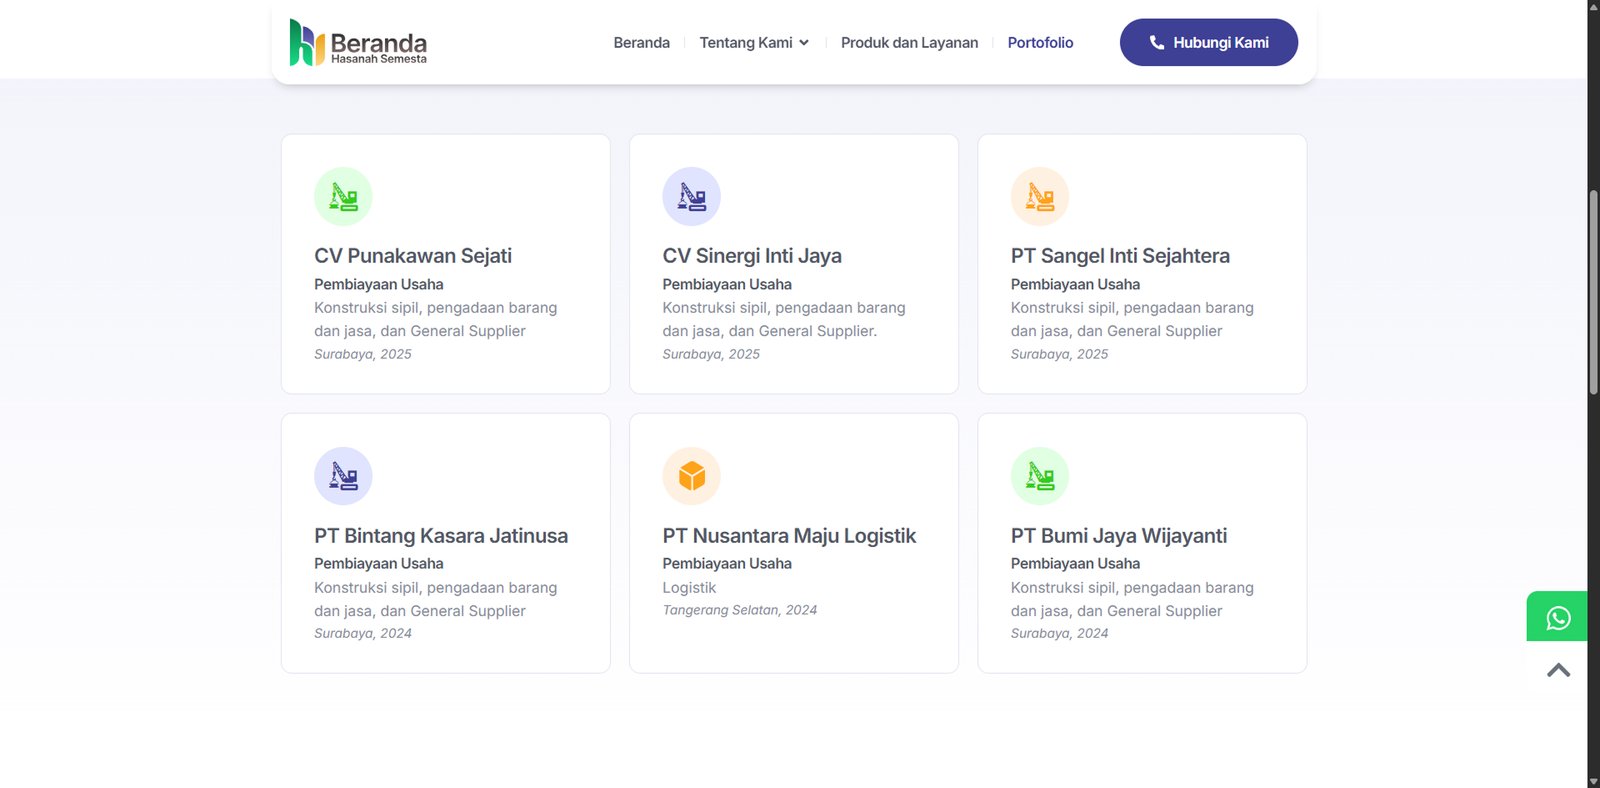Viewport: 1600px width, 788px height.
Task: Open the WhatsApp chat button
Action: [1557, 617]
